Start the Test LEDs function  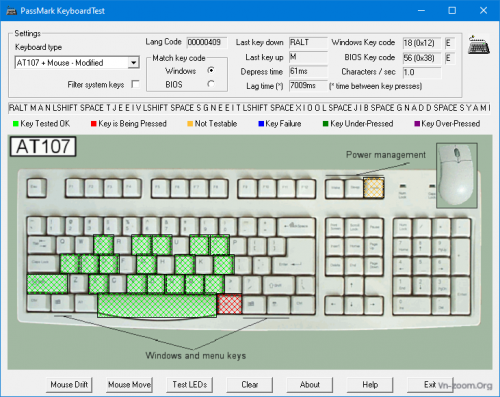coord(190,385)
